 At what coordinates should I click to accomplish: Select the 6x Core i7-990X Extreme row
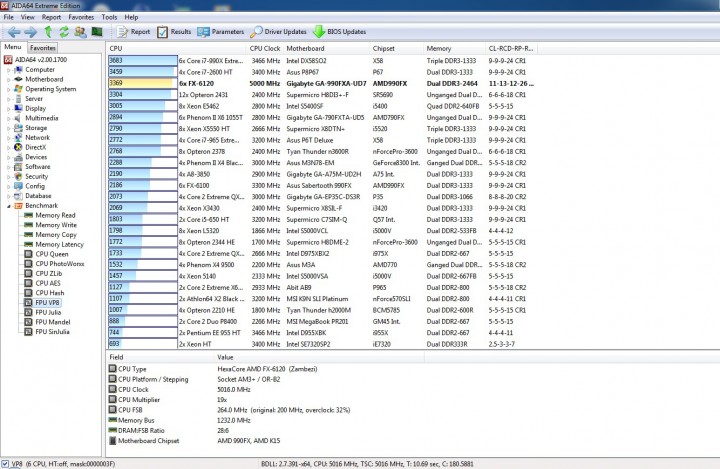[321, 61]
